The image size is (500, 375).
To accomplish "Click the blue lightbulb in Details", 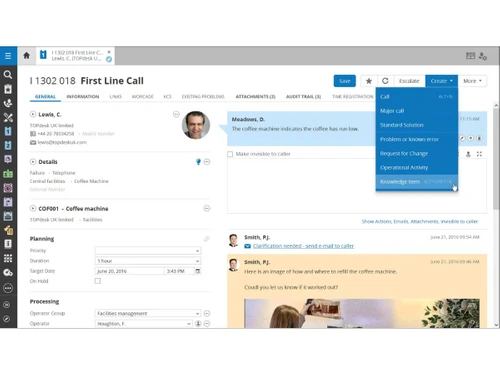I will 198,162.
